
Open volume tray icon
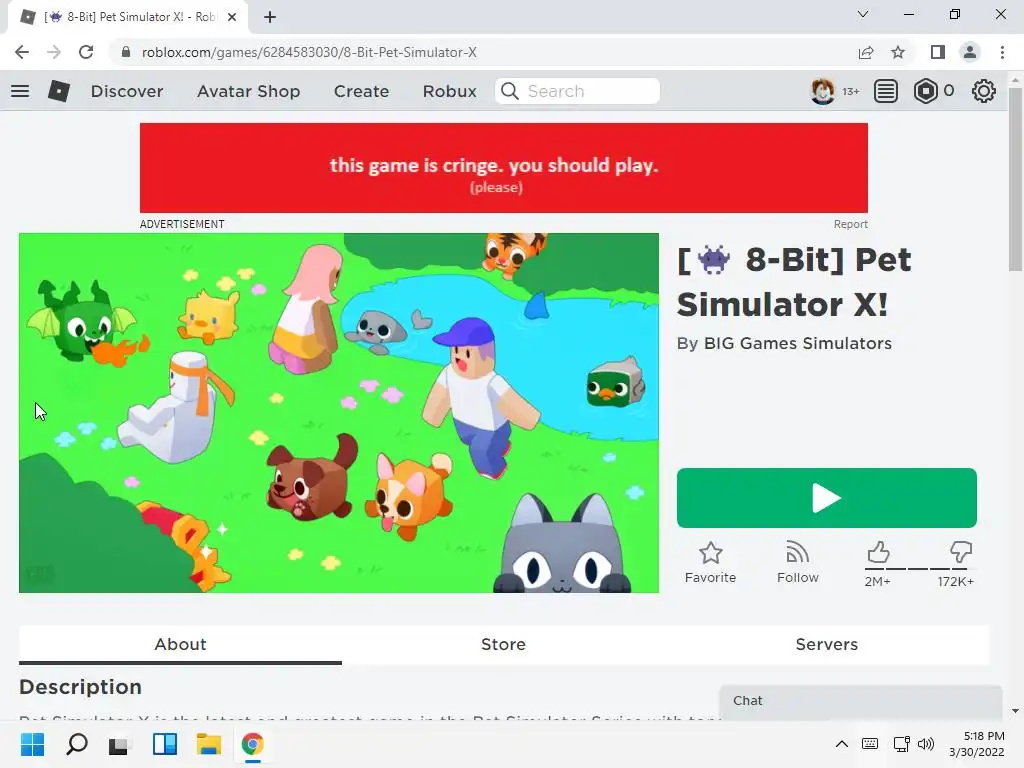coord(925,744)
